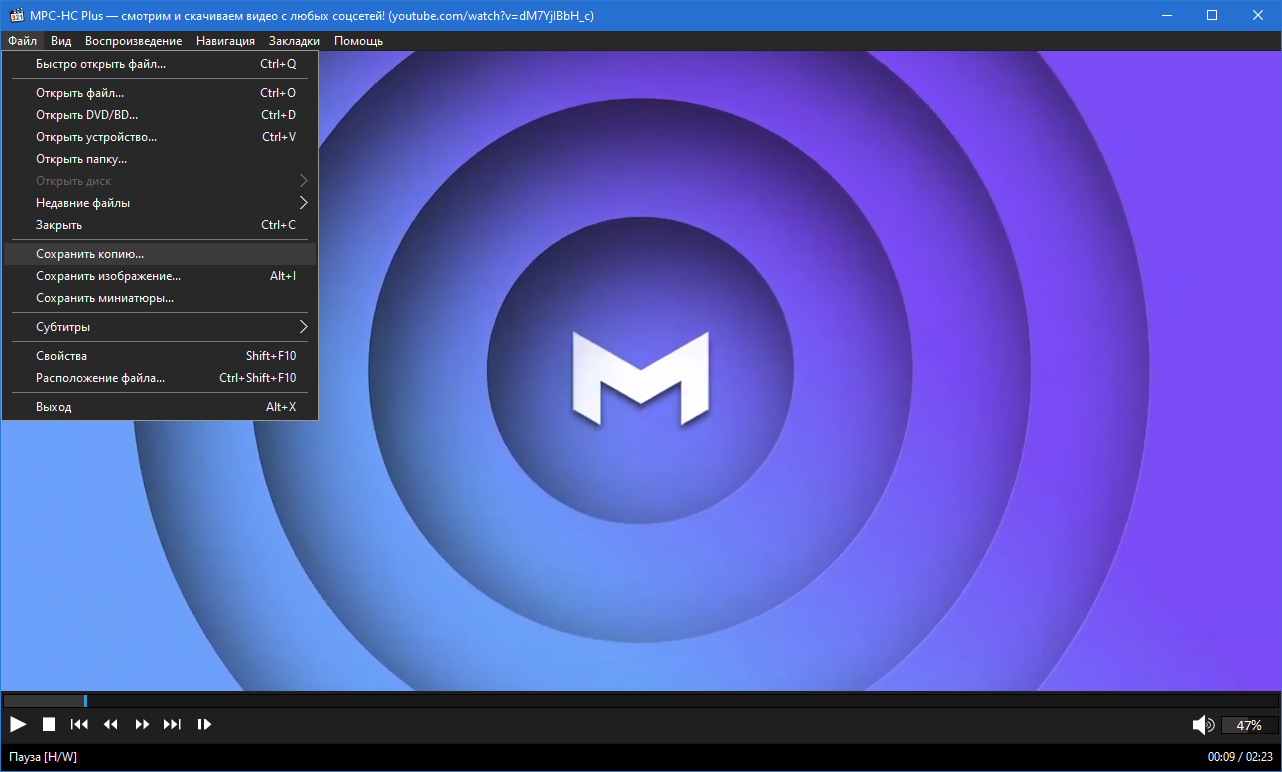This screenshot has height=772, width=1282.
Task: Open the Файл menu
Action: 22,41
